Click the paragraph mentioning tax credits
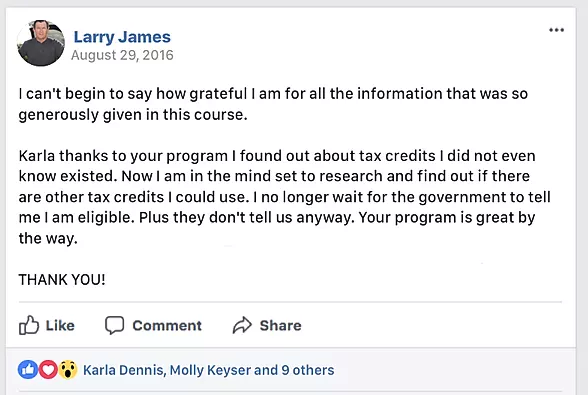Viewport: 588px width, 395px height. [284, 197]
